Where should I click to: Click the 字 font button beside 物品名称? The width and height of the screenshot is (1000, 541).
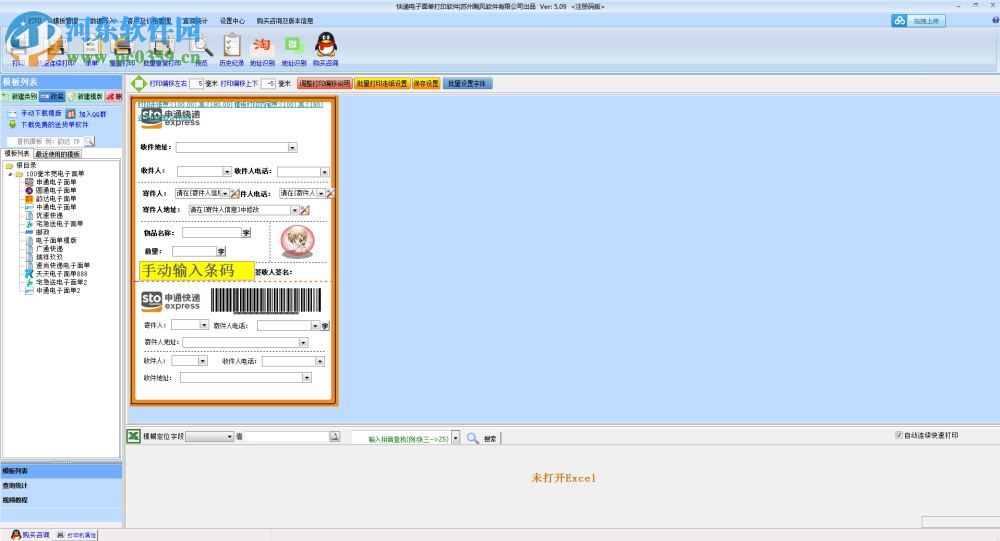click(246, 233)
